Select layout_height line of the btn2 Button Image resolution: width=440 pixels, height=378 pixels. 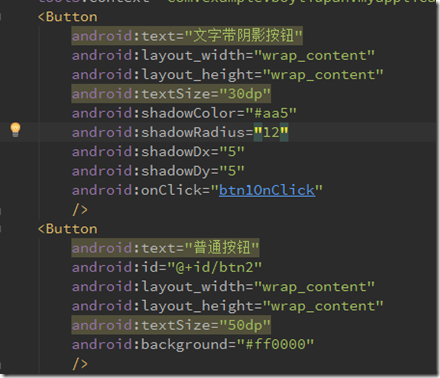(227, 306)
